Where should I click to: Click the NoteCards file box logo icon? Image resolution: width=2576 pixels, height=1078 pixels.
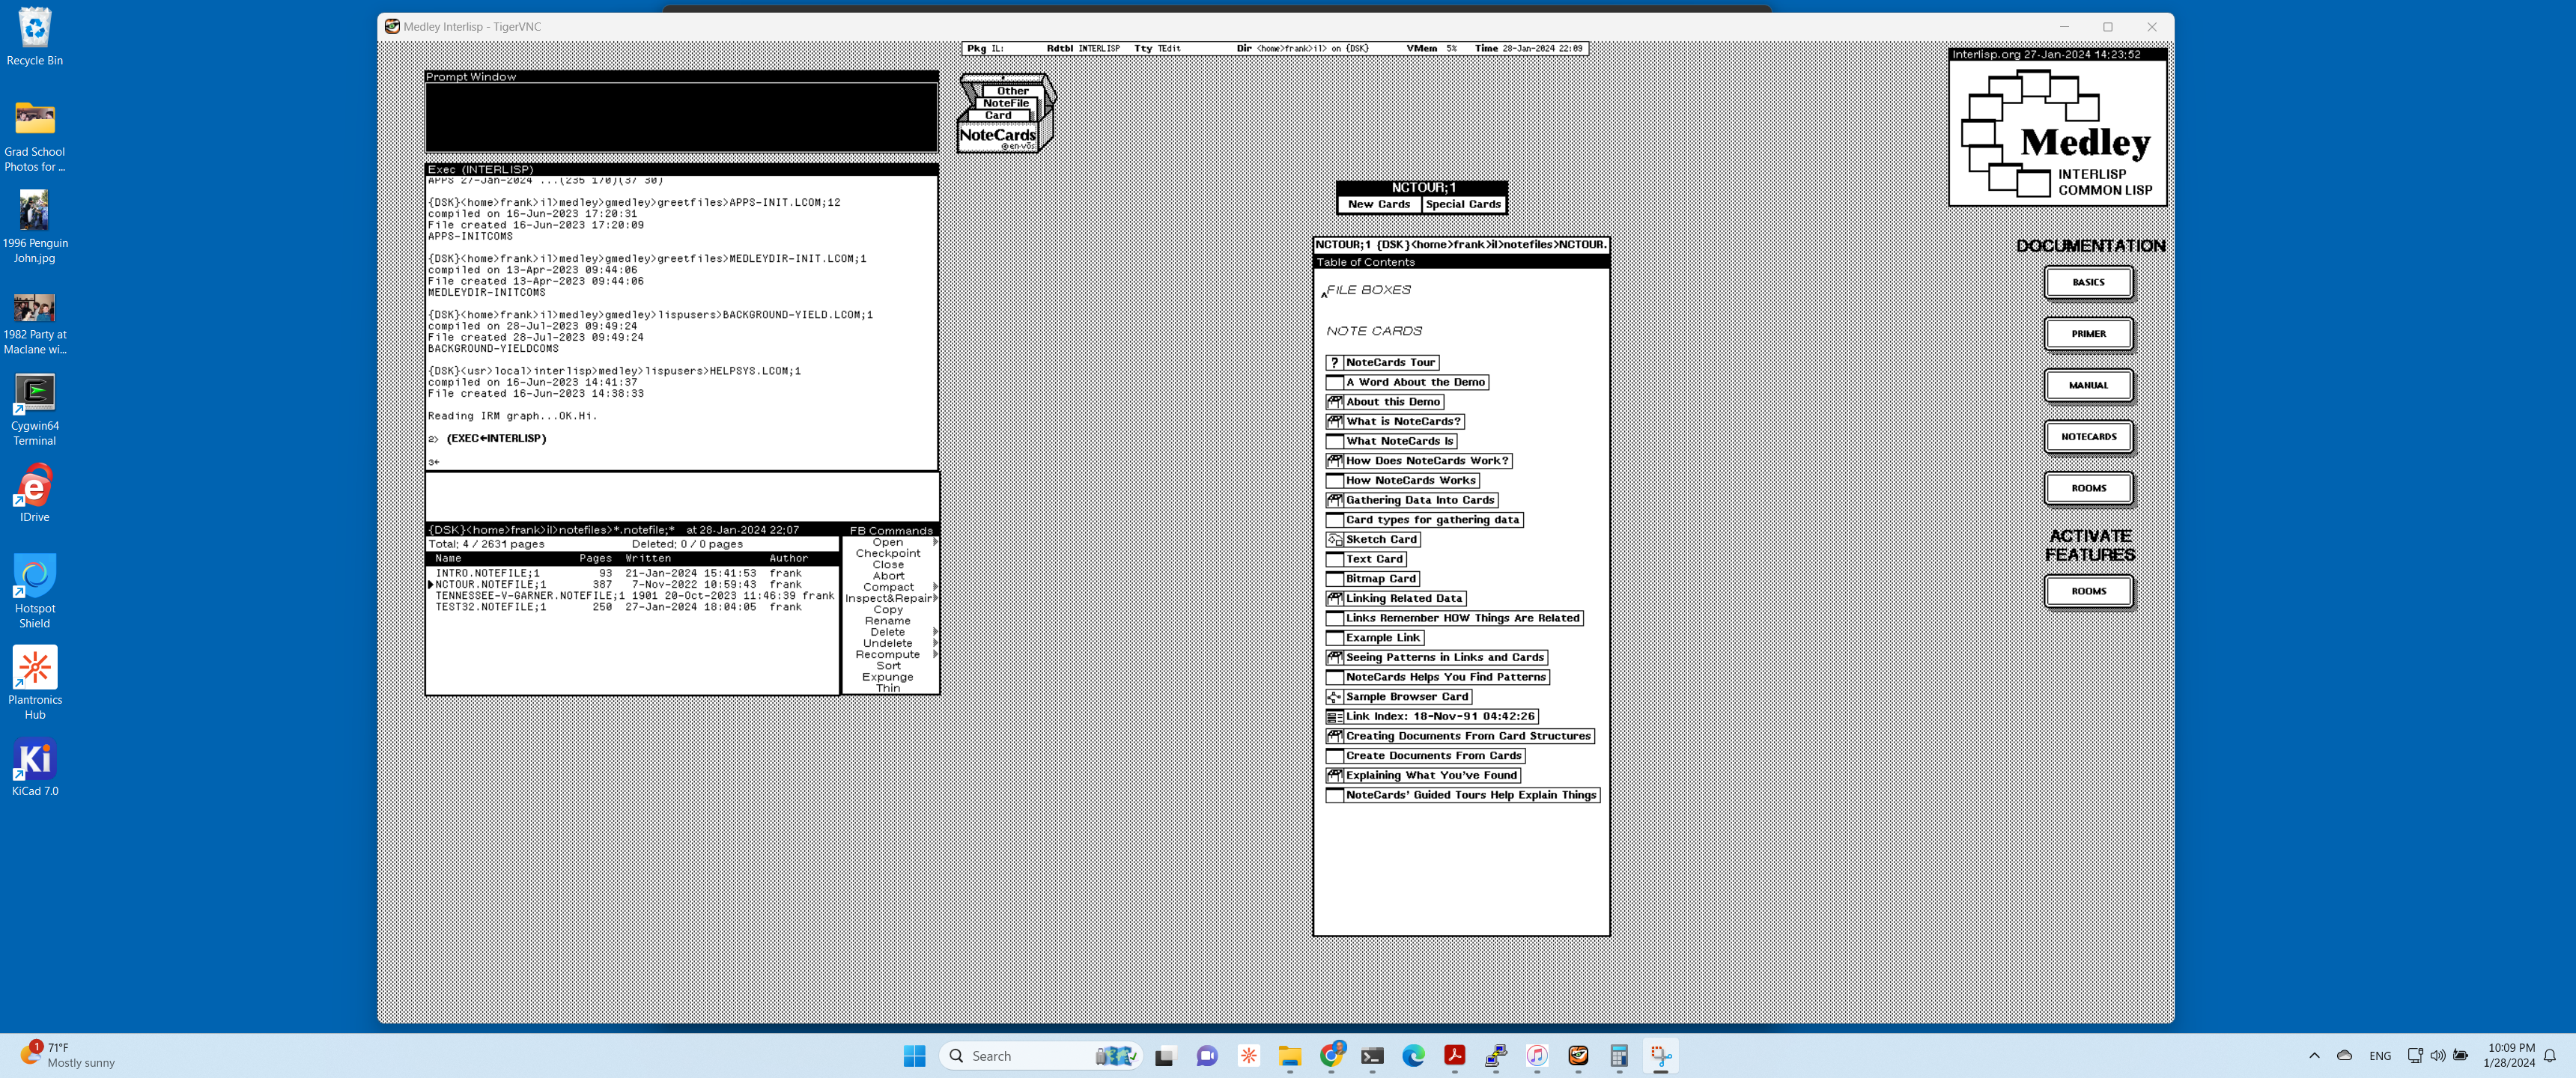pyautogui.click(x=1005, y=113)
